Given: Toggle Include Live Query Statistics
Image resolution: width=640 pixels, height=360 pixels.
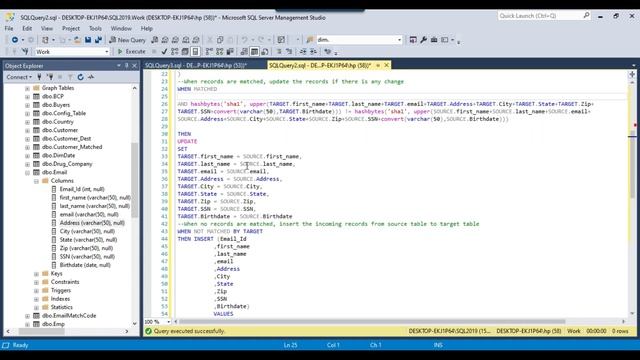Looking at the screenshot, I should click(220, 51).
